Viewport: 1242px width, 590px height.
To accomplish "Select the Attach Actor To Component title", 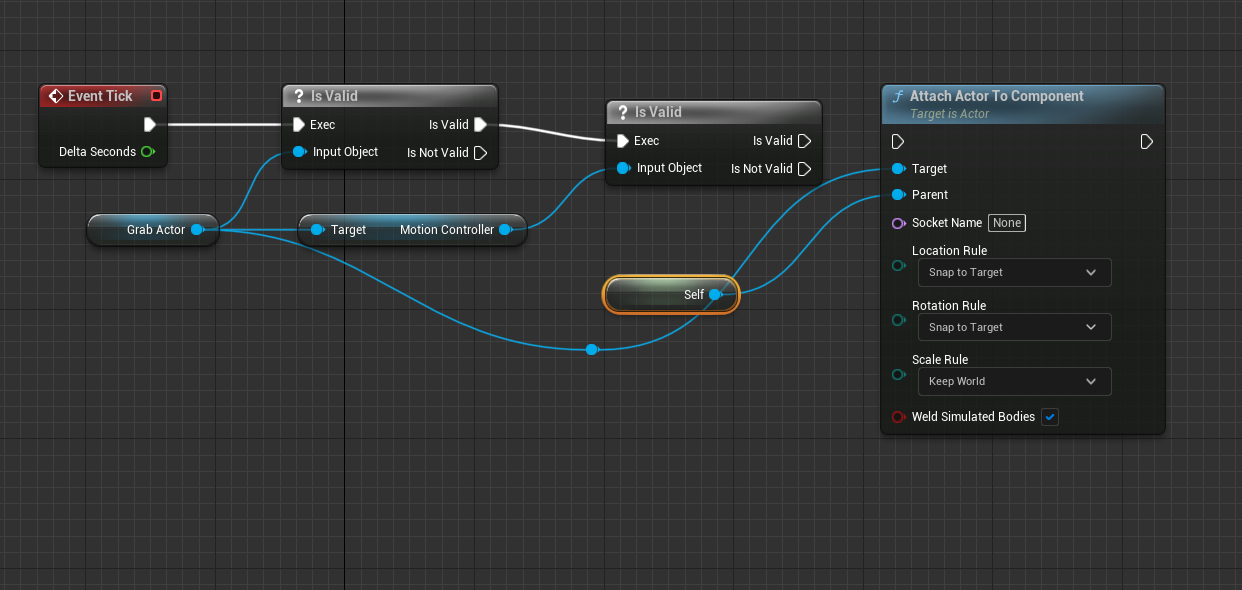I will 996,96.
